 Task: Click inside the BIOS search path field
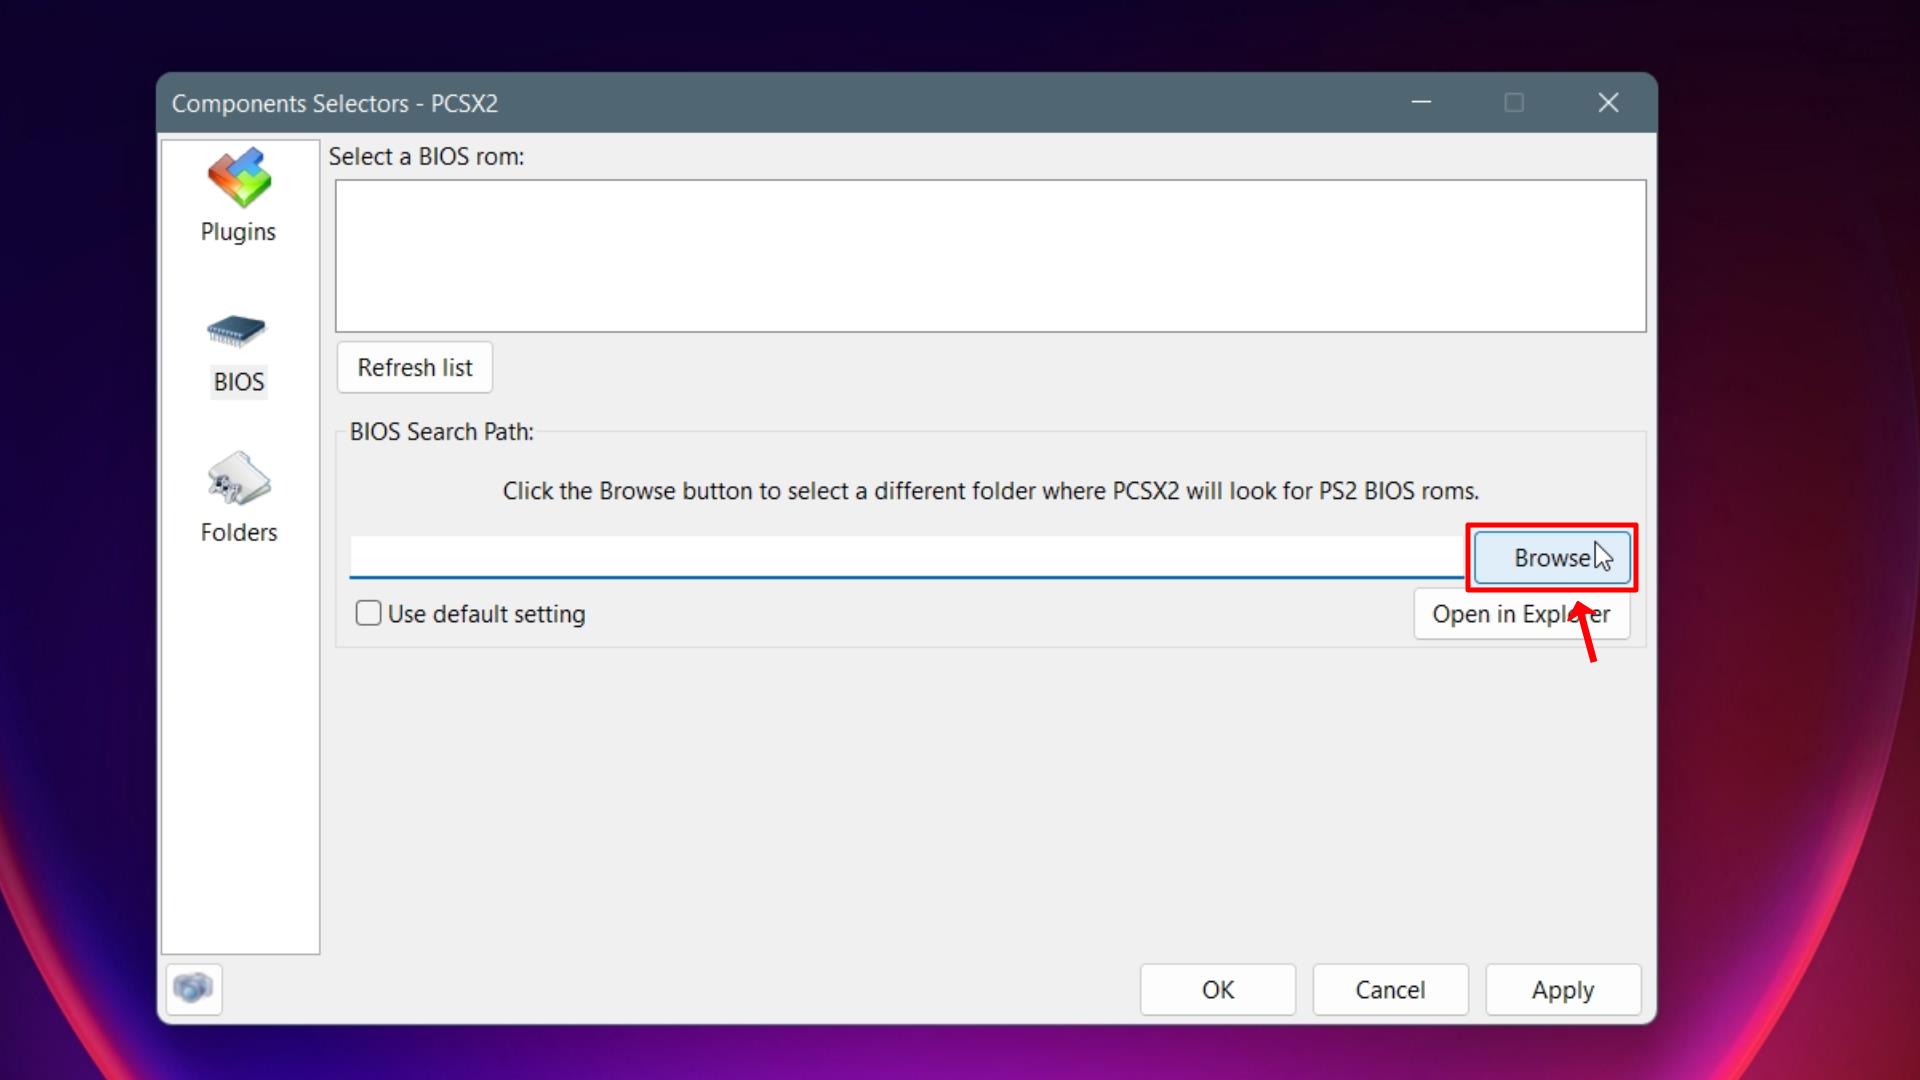click(x=900, y=557)
